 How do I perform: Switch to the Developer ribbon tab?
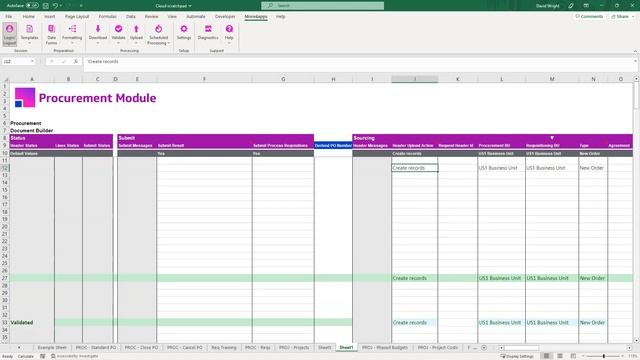pos(225,17)
